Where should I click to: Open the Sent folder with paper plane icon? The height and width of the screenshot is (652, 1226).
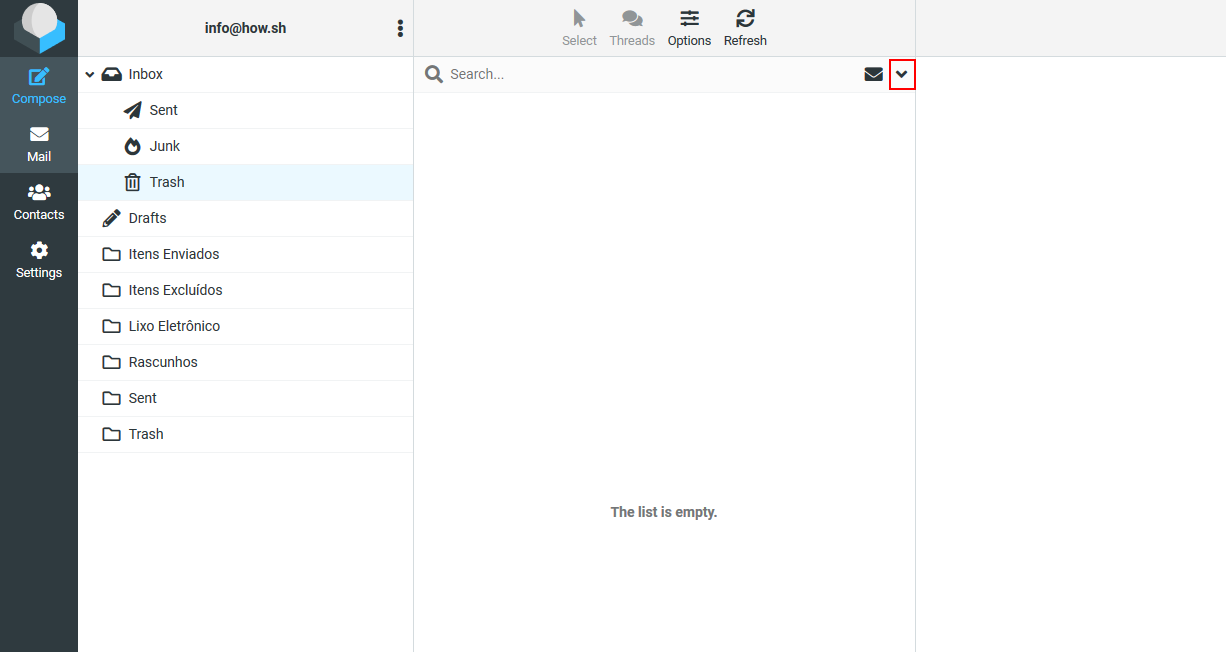coord(245,110)
